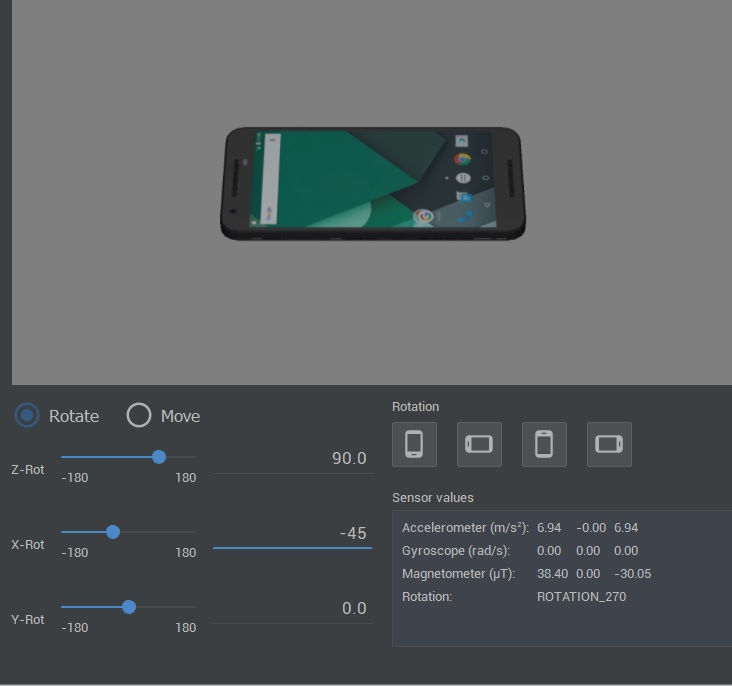The width and height of the screenshot is (732, 686).
Task: Click the X-Rot value field showing -45
Action: (x=292, y=533)
